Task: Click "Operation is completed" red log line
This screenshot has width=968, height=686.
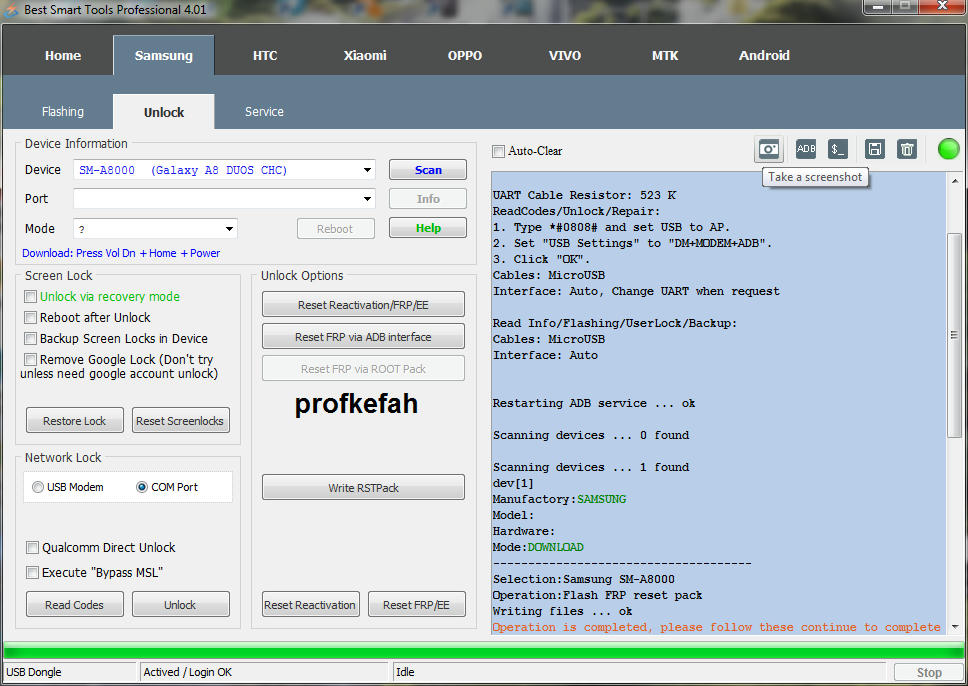Action: click(x=716, y=627)
